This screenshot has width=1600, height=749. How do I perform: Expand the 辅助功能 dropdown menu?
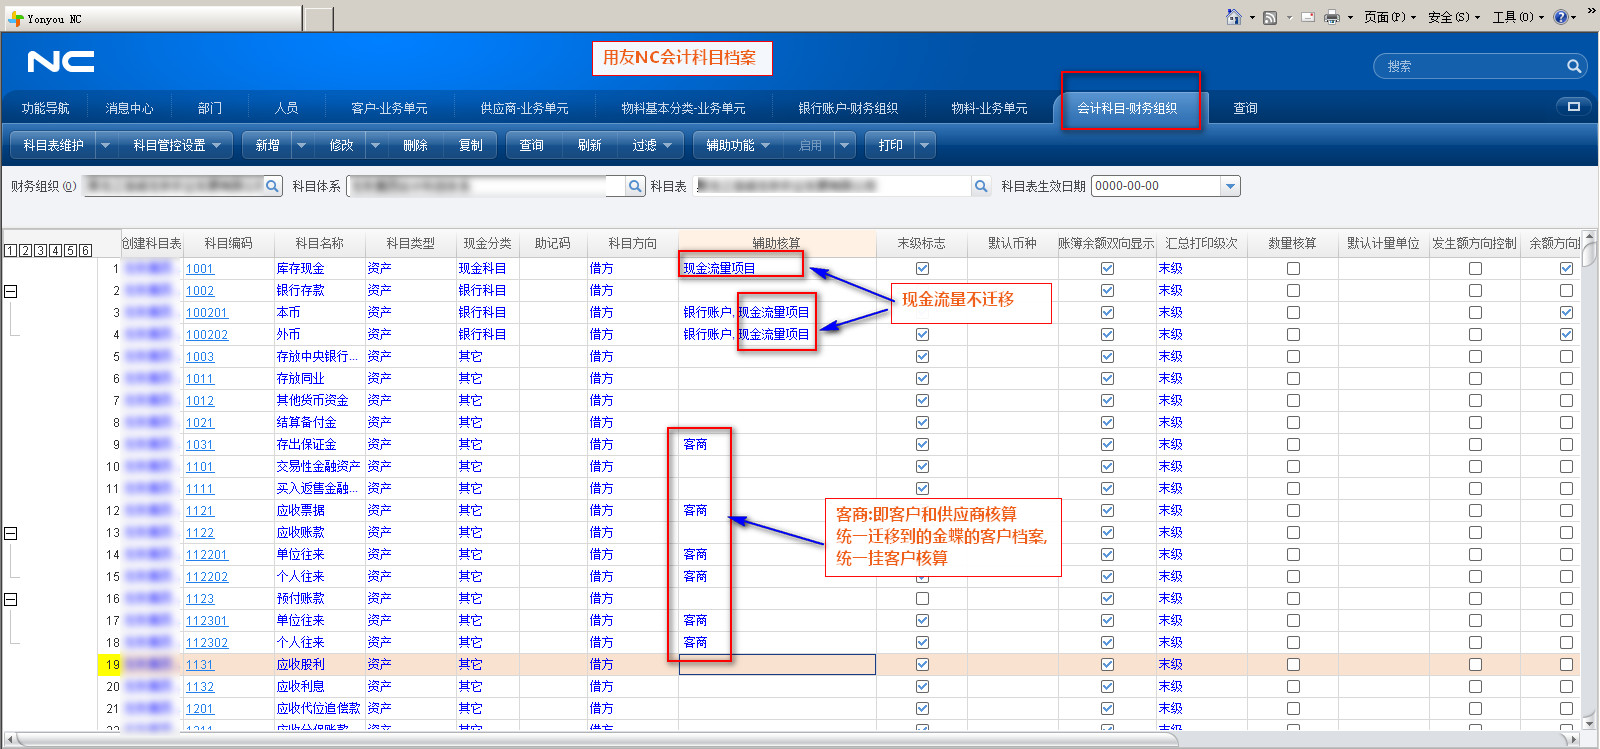click(737, 146)
